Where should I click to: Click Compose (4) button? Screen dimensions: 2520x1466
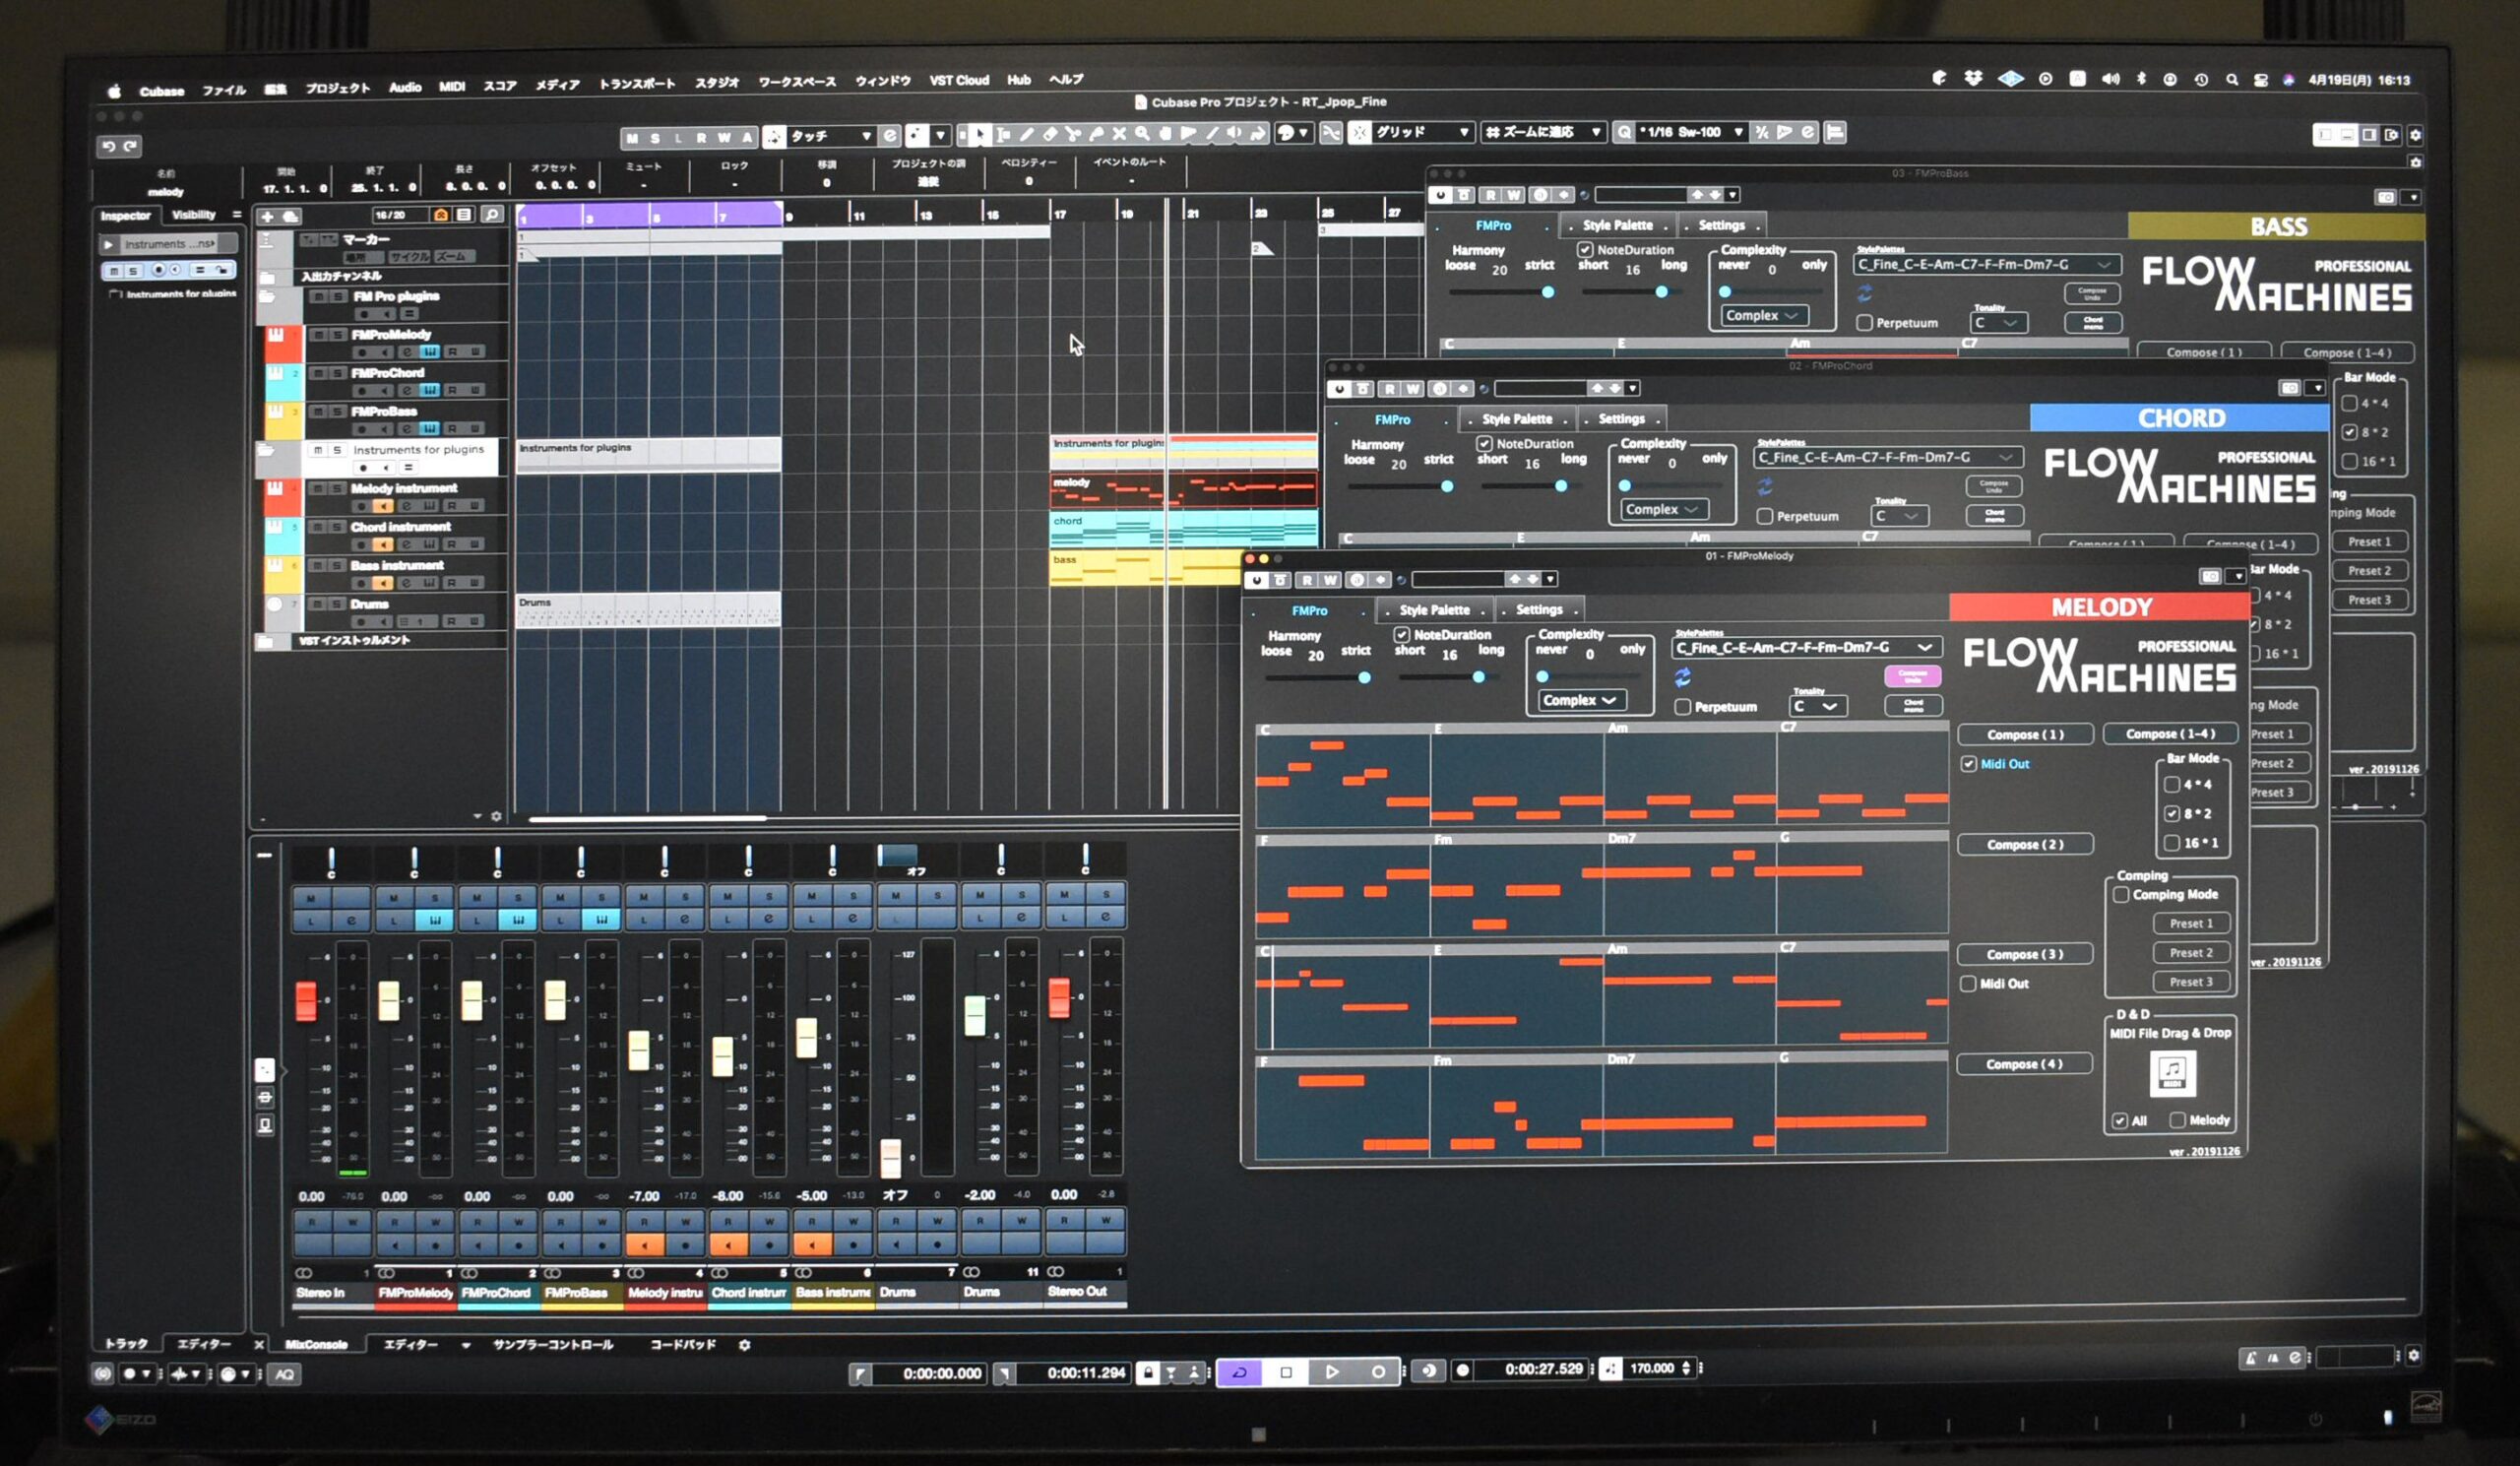[2024, 1064]
